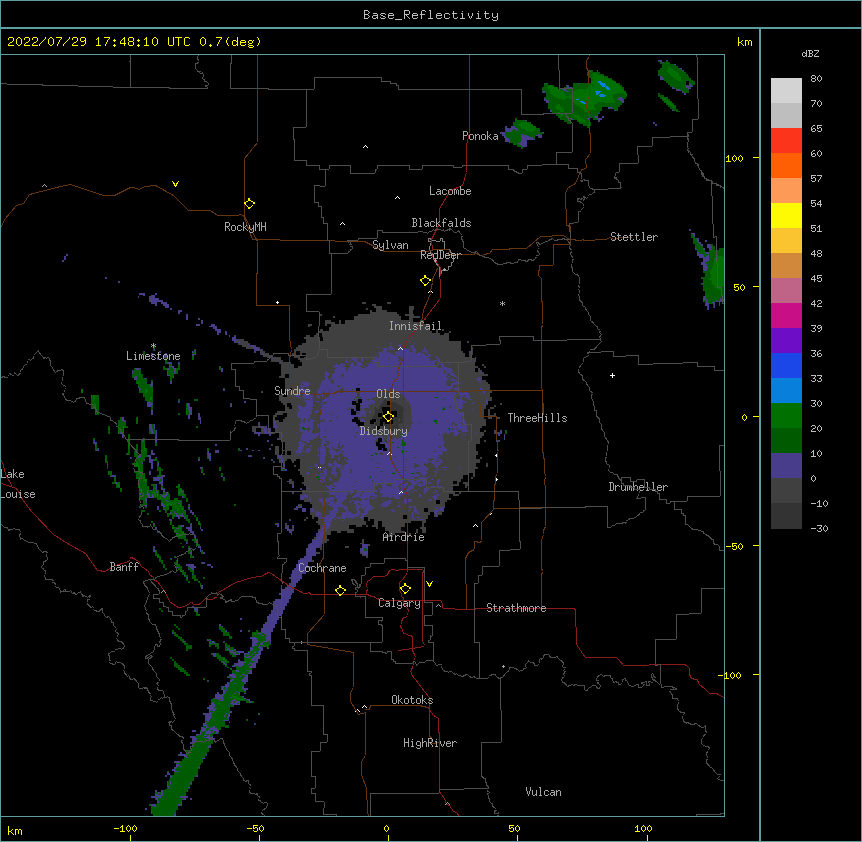Viewport: 862px width, 842px height.
Task: Select the light gray 70-80 dBZ swatch
Action: 786,90
